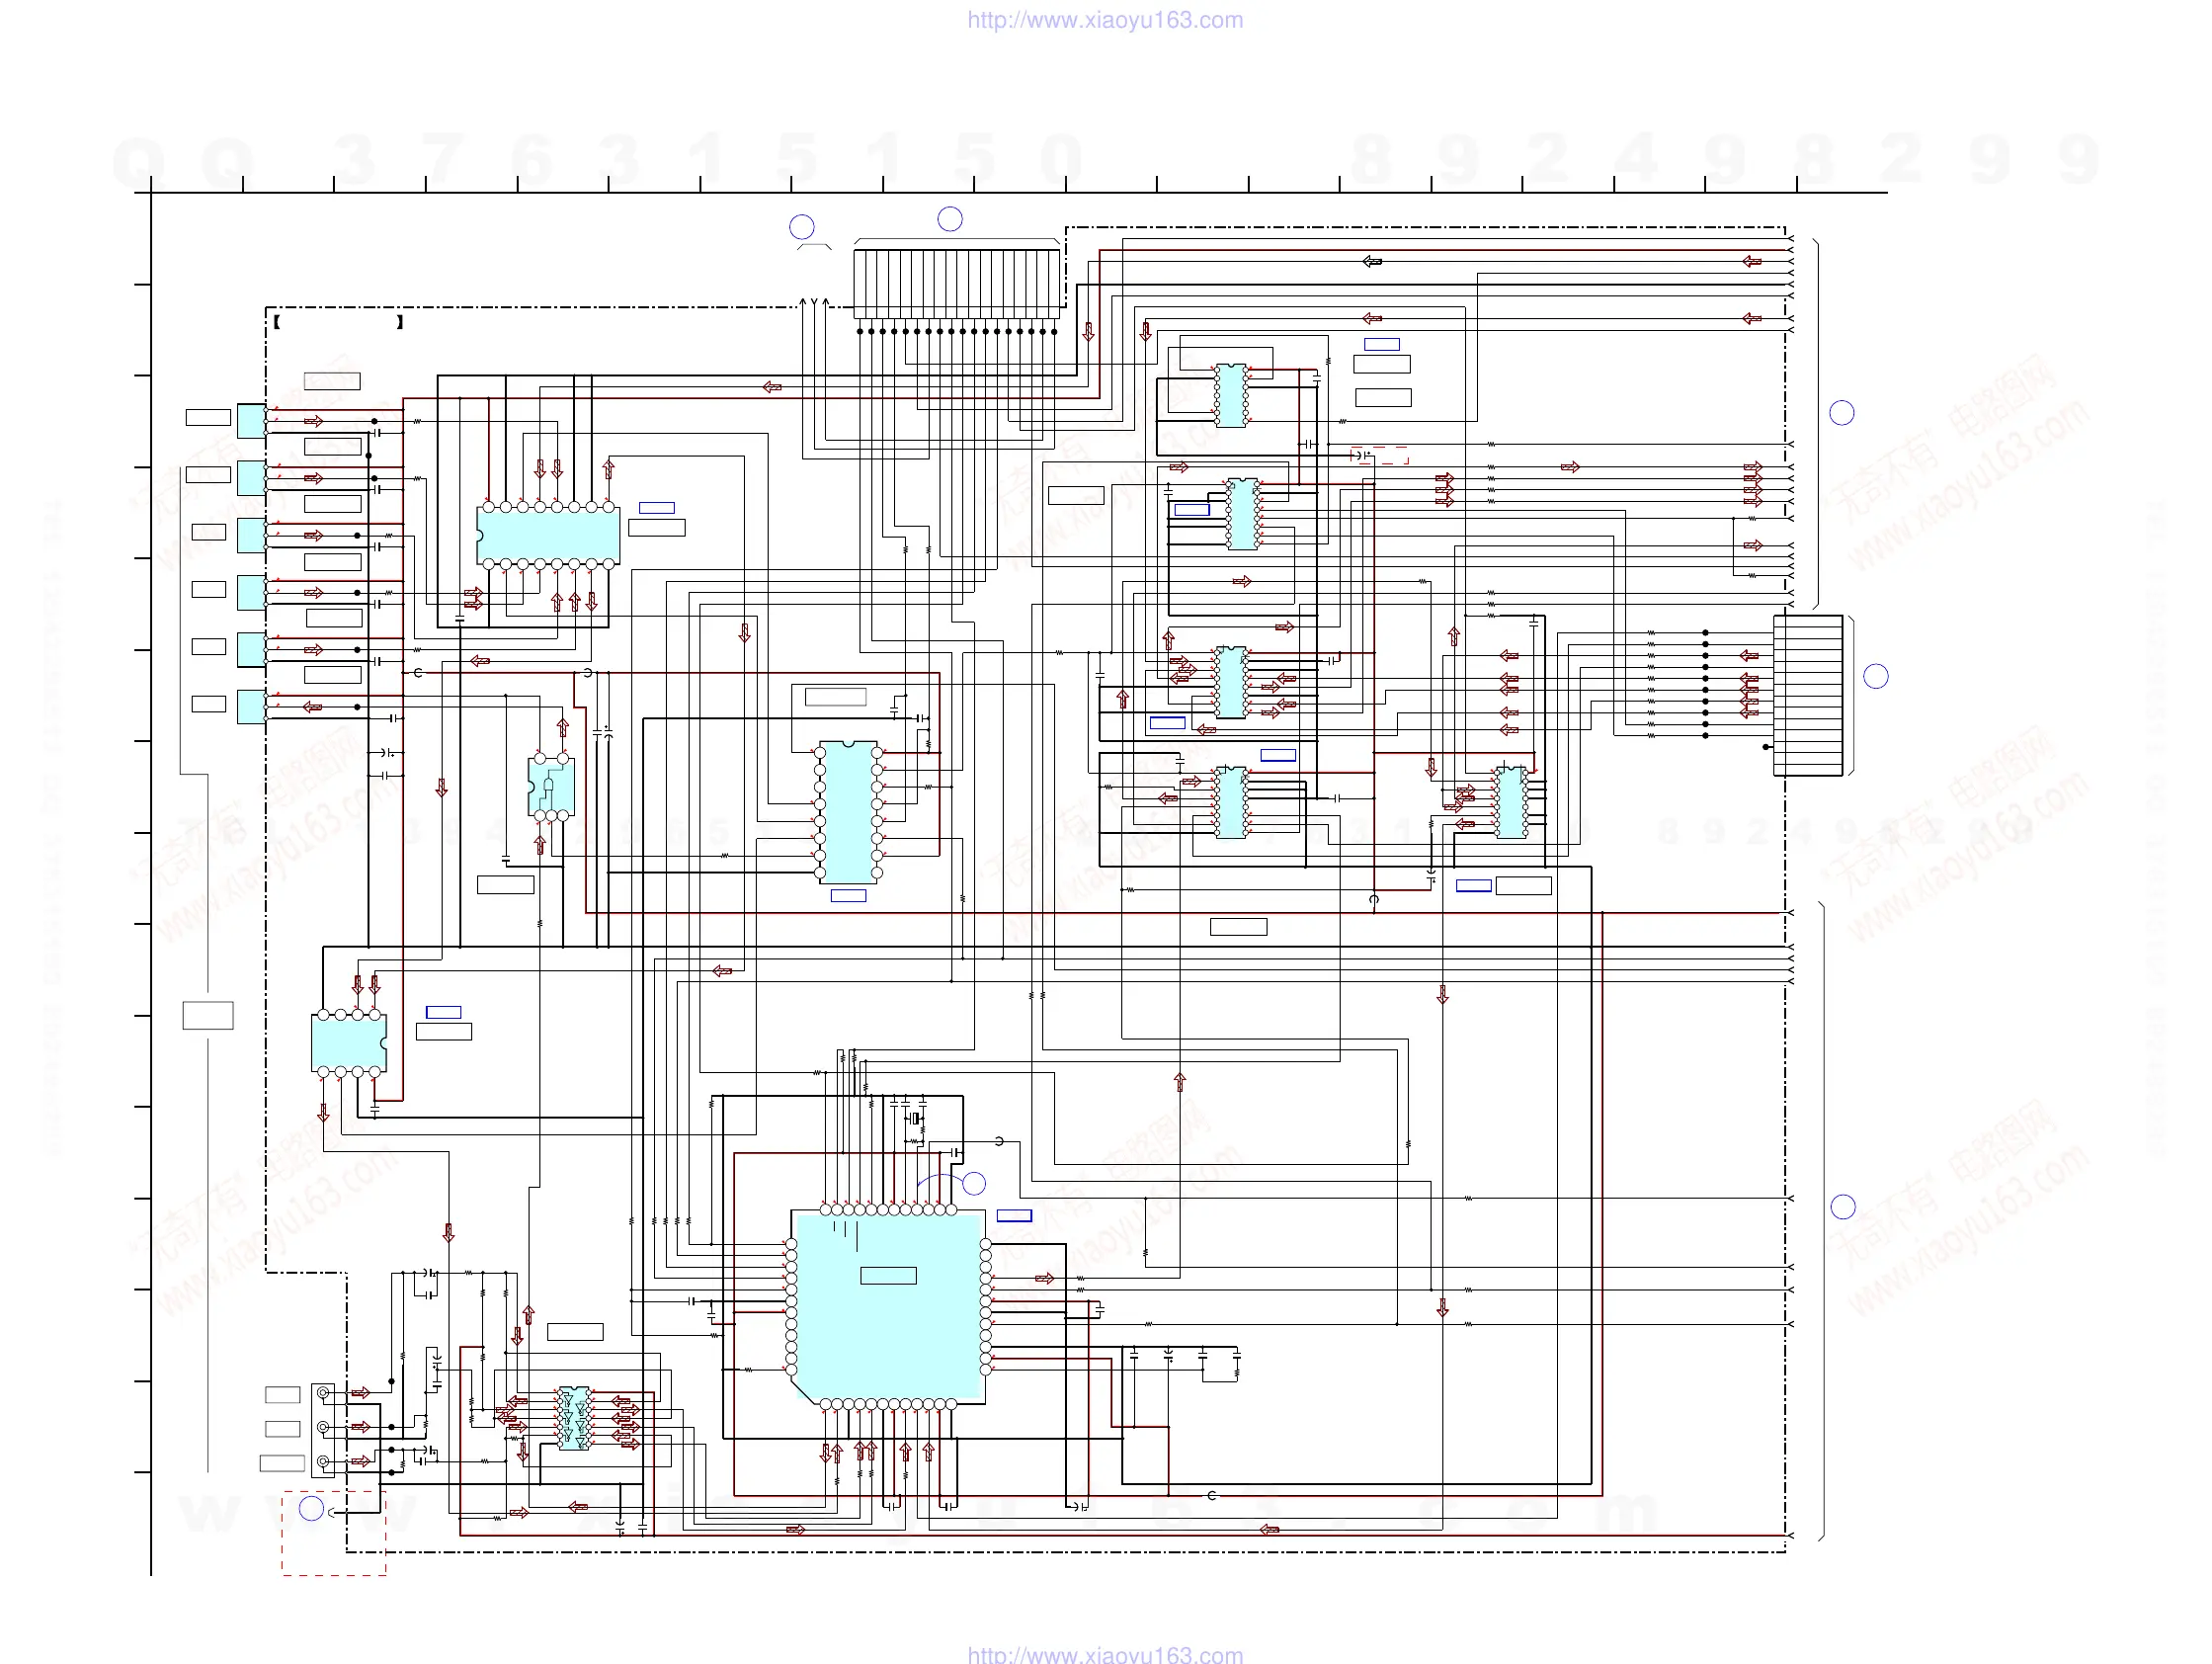Click the small red dashed box near top right

pos(1381,456)
